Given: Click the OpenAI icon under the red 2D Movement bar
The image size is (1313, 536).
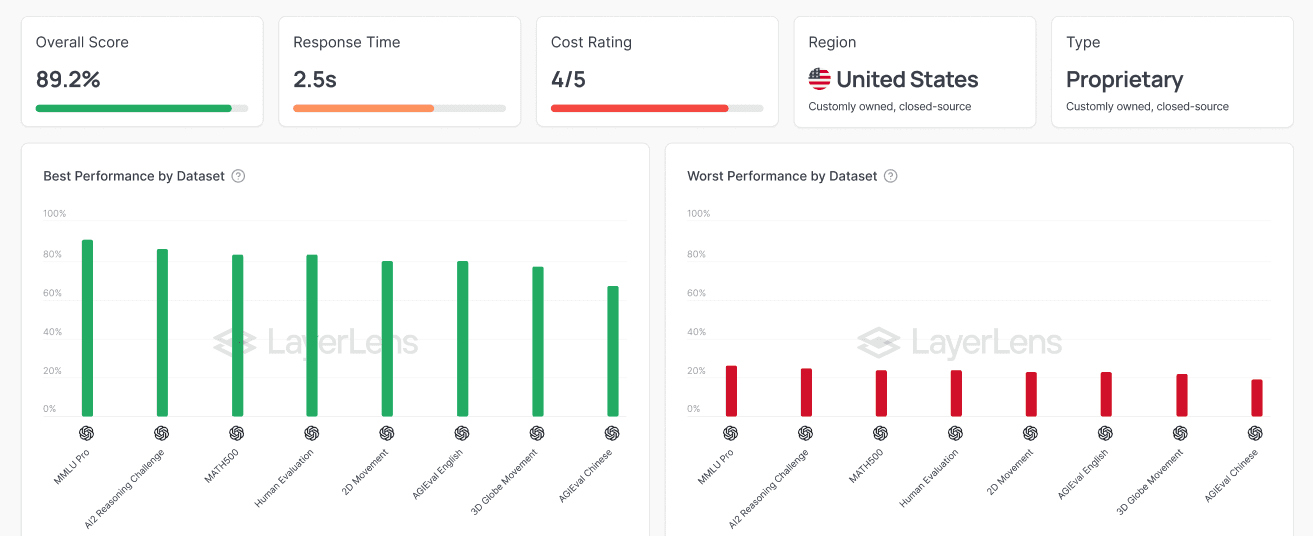Looking at the screenshot, I should coord(1031,433).
